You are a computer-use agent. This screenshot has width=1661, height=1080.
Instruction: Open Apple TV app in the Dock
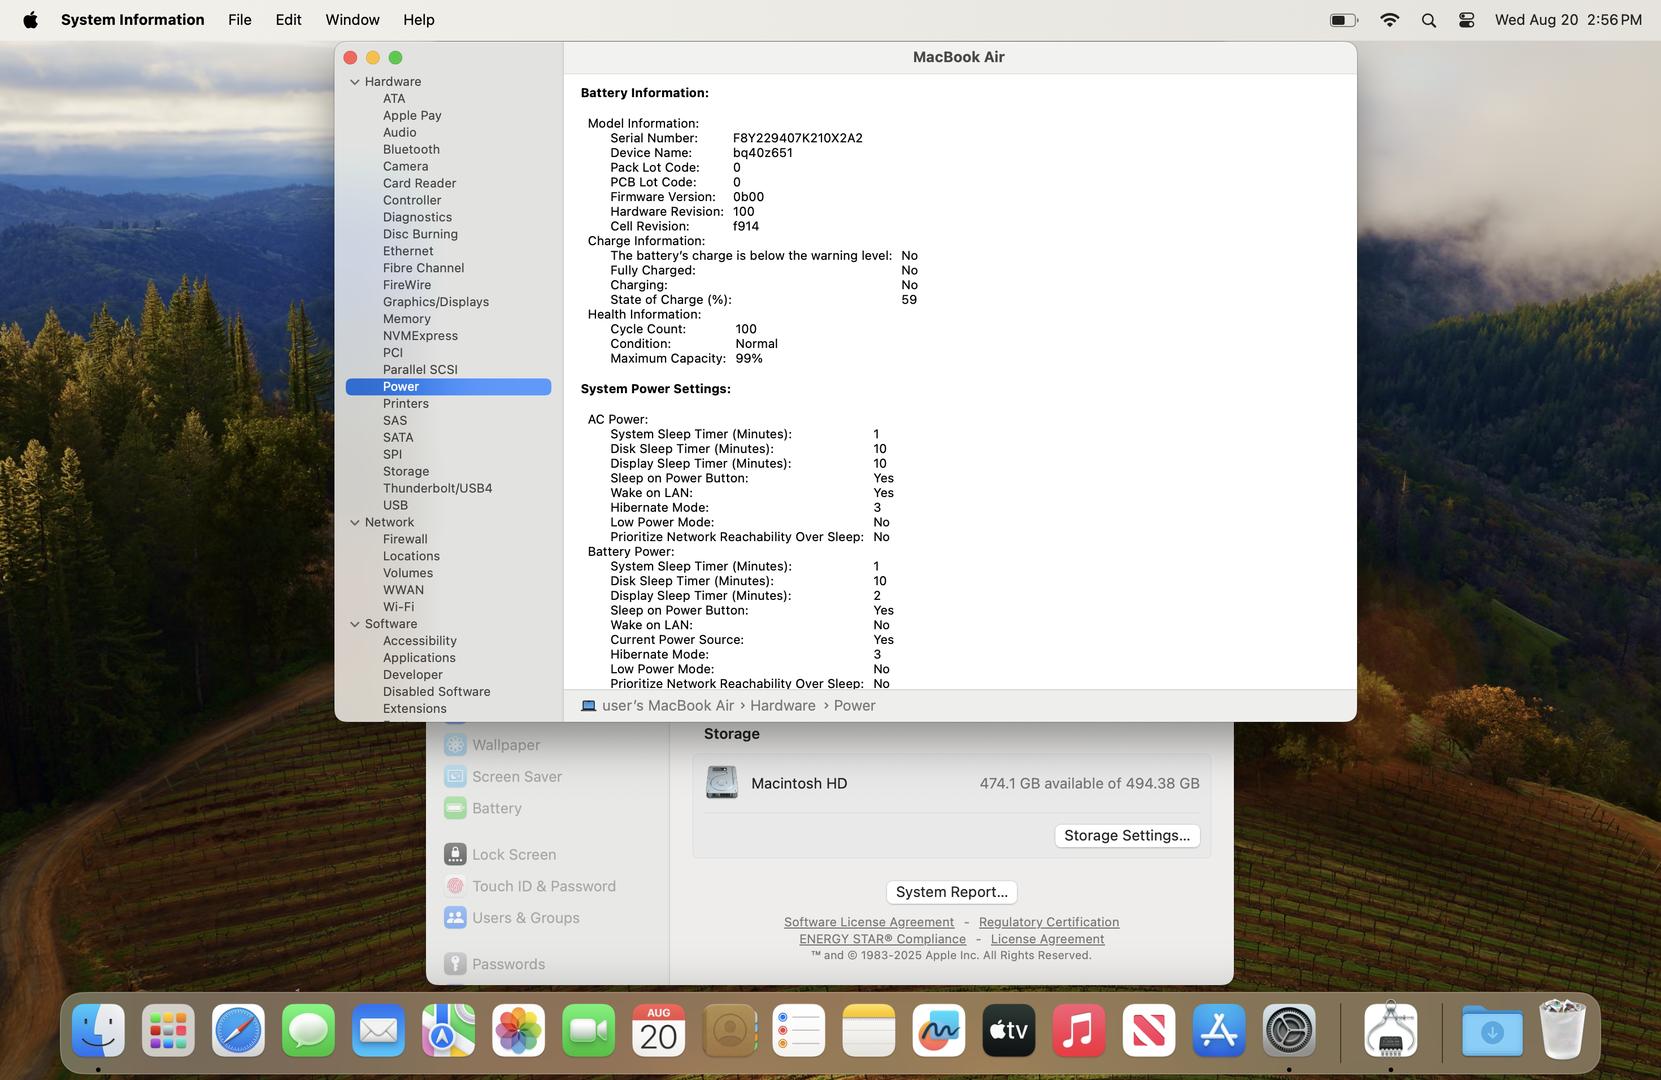1009,1030
